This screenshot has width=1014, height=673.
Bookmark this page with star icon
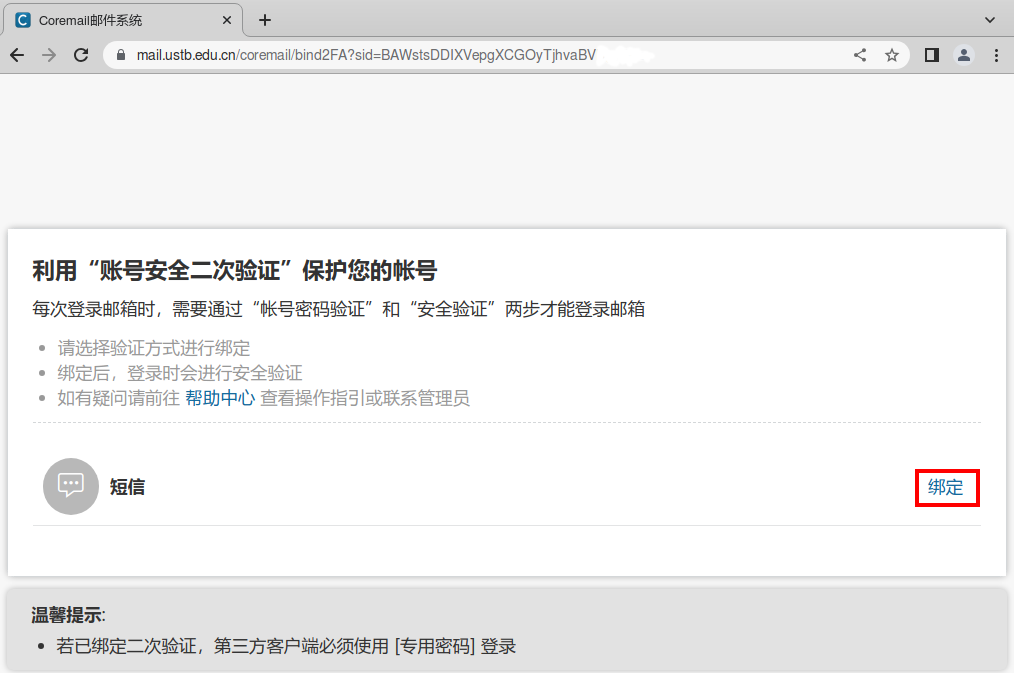(892, 56)
